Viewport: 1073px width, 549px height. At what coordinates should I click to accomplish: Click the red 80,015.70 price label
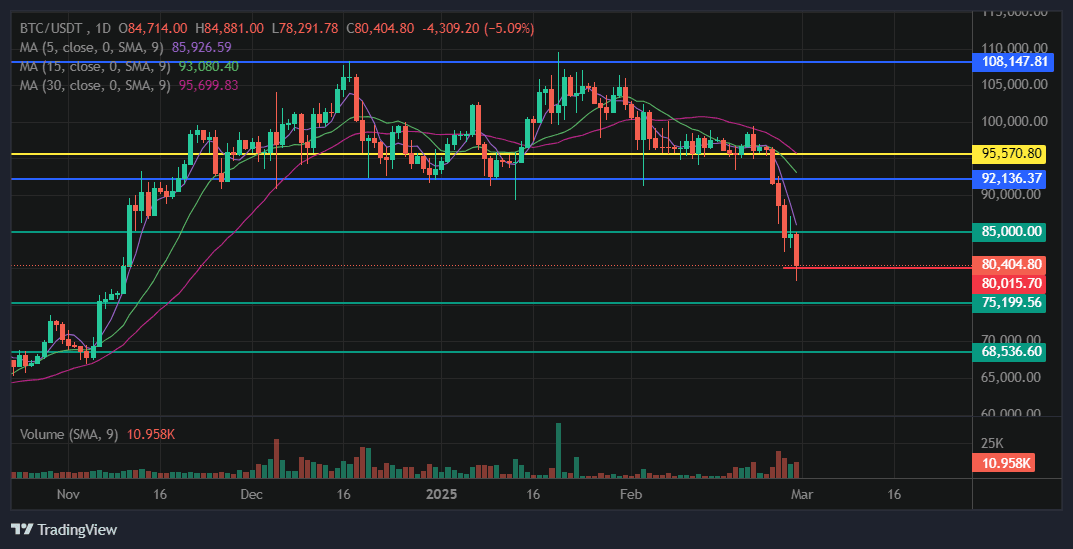point(1009,283)
